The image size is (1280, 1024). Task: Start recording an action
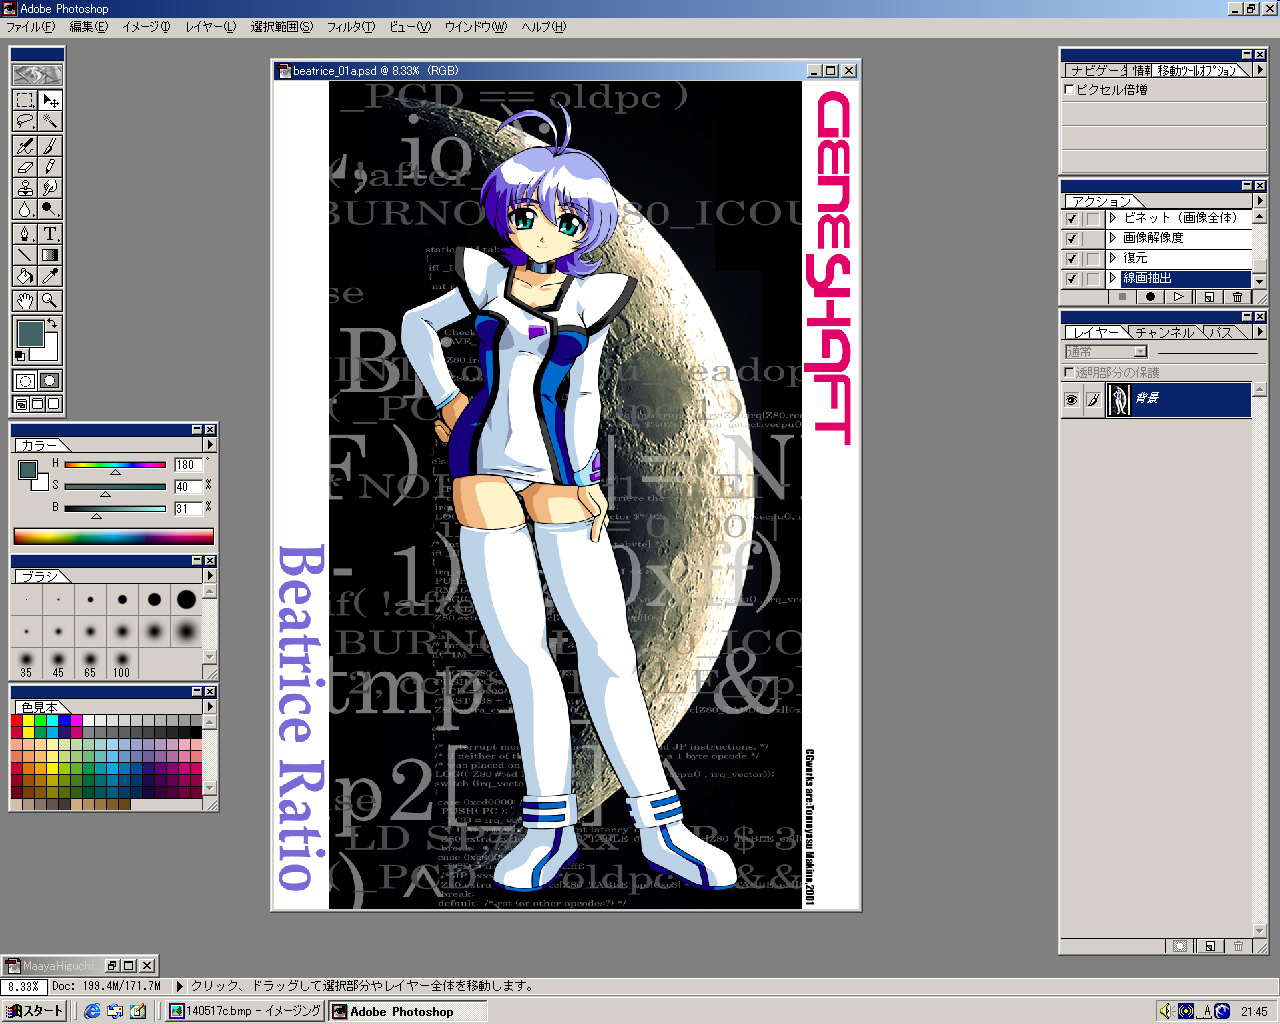click(x=1150, y=297)
